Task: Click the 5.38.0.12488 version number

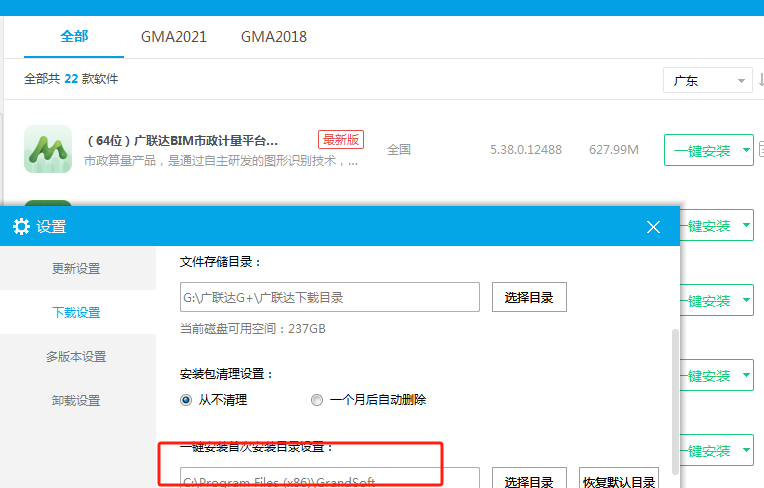Action: coord(526,150)
